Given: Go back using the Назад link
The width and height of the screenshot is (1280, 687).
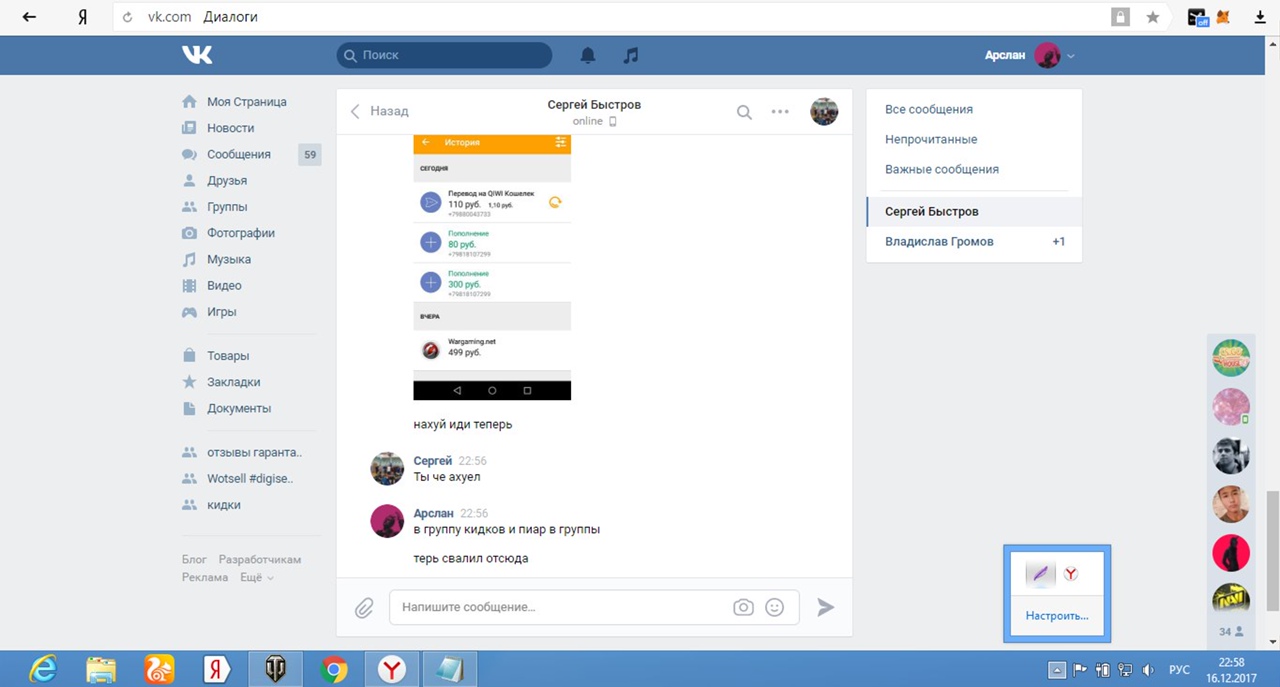Looking at the screenshot, I should [x=379, y=111].
